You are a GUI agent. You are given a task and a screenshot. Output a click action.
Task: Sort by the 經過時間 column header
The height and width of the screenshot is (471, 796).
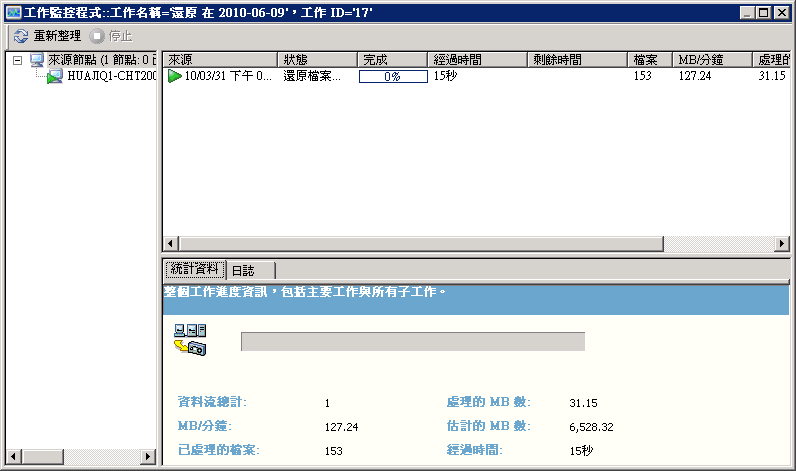point(477,60)
